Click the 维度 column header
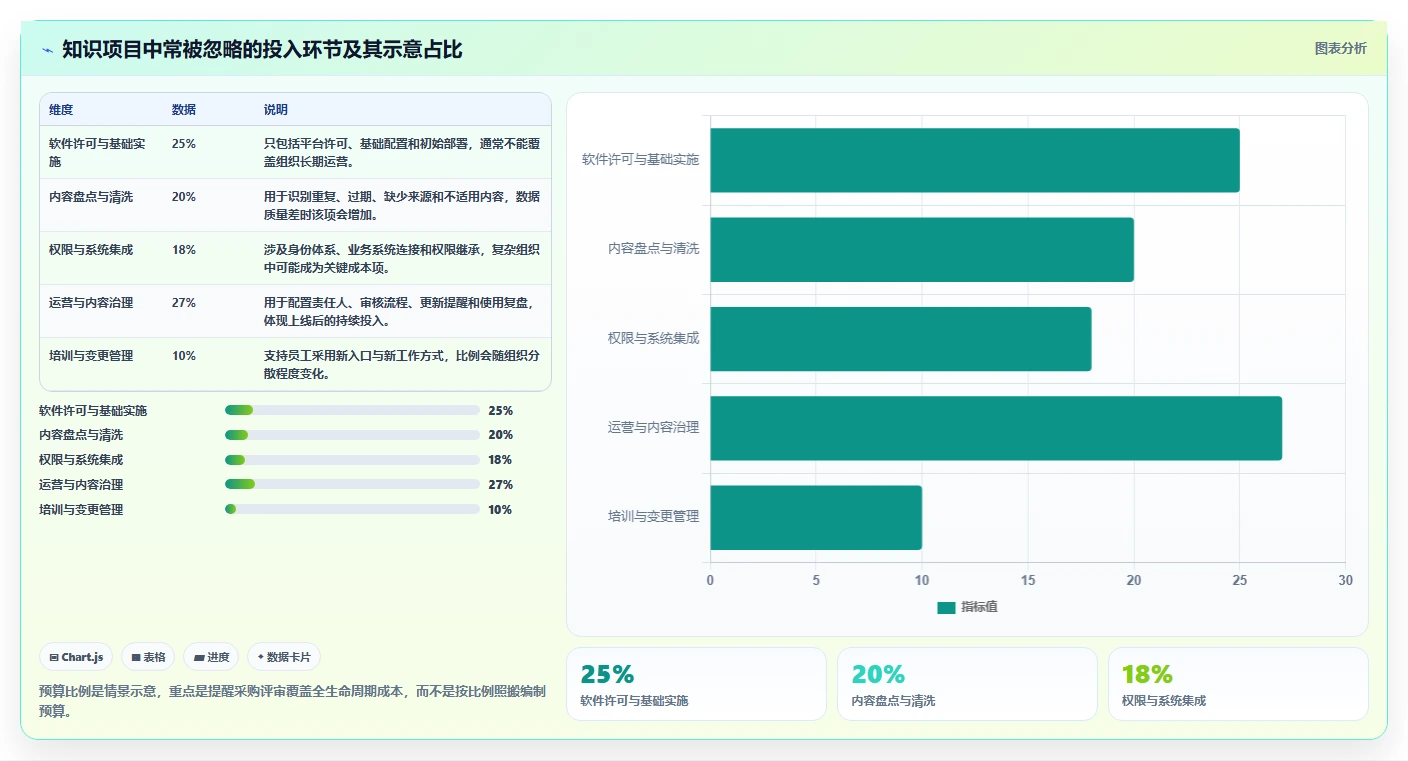 (61, 110)
